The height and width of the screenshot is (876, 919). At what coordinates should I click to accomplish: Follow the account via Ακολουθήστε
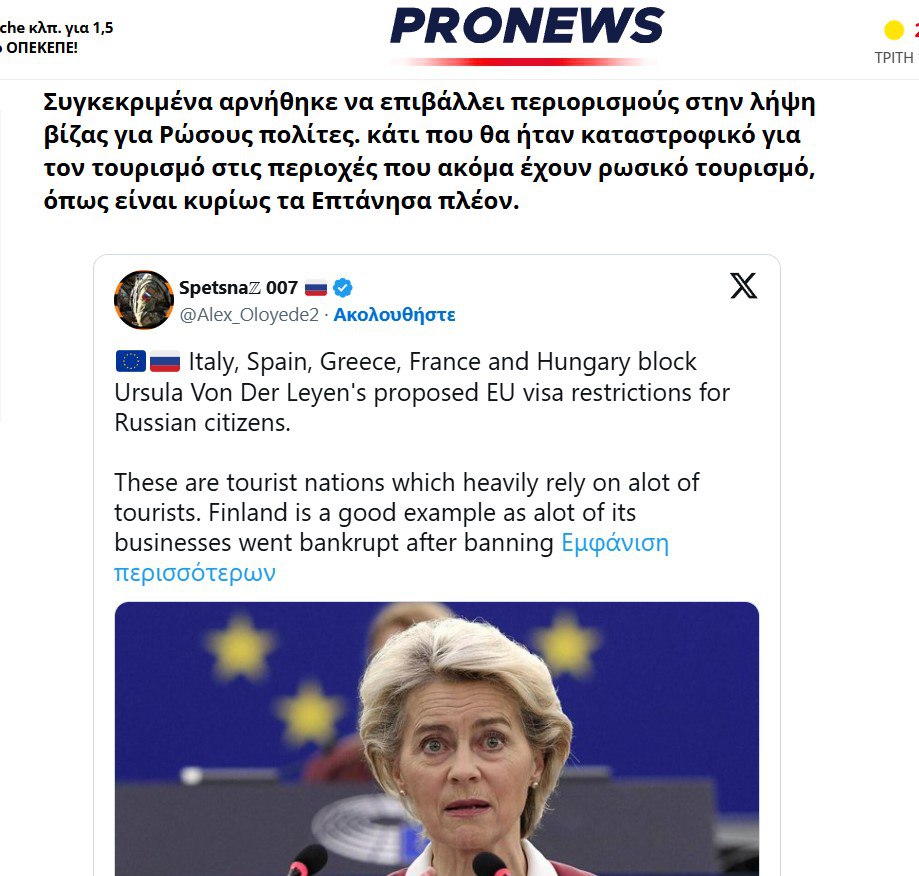(394, 315)
